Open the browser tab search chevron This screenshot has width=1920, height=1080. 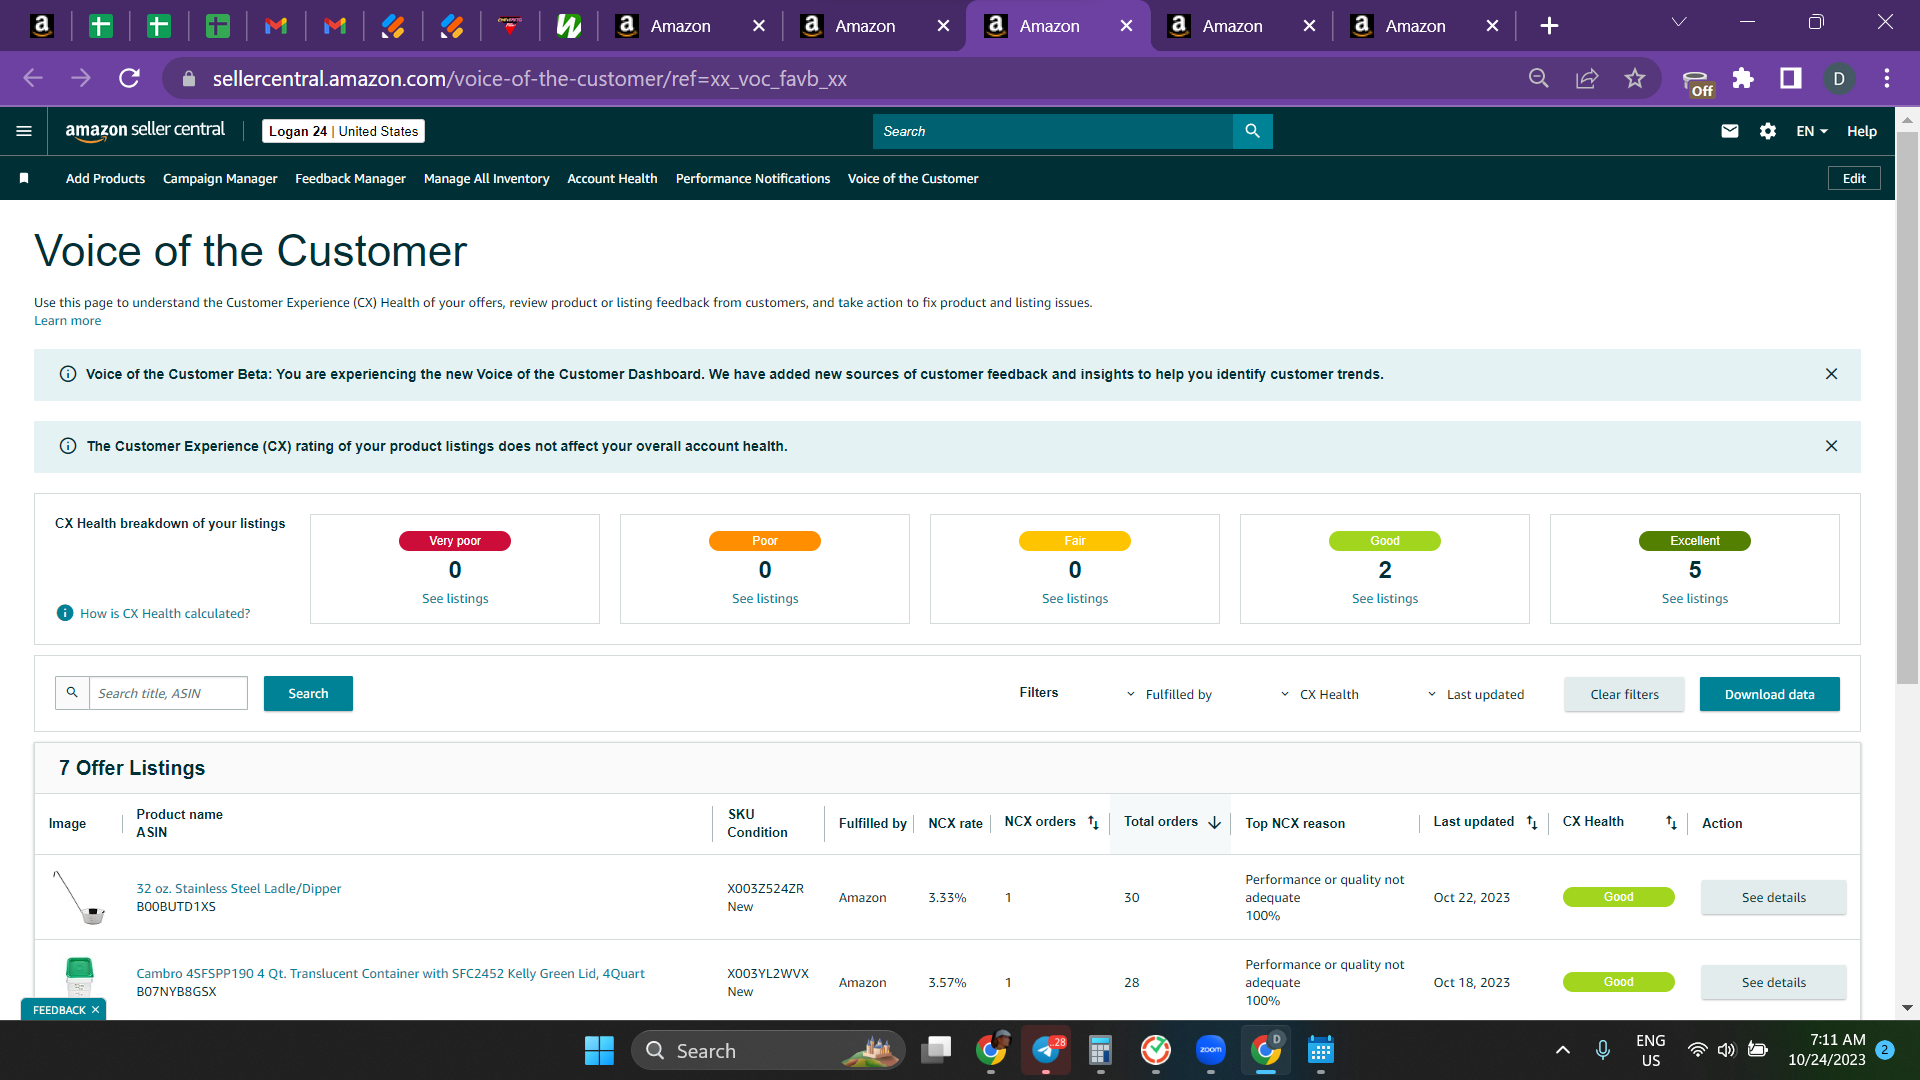point(1679,22)
